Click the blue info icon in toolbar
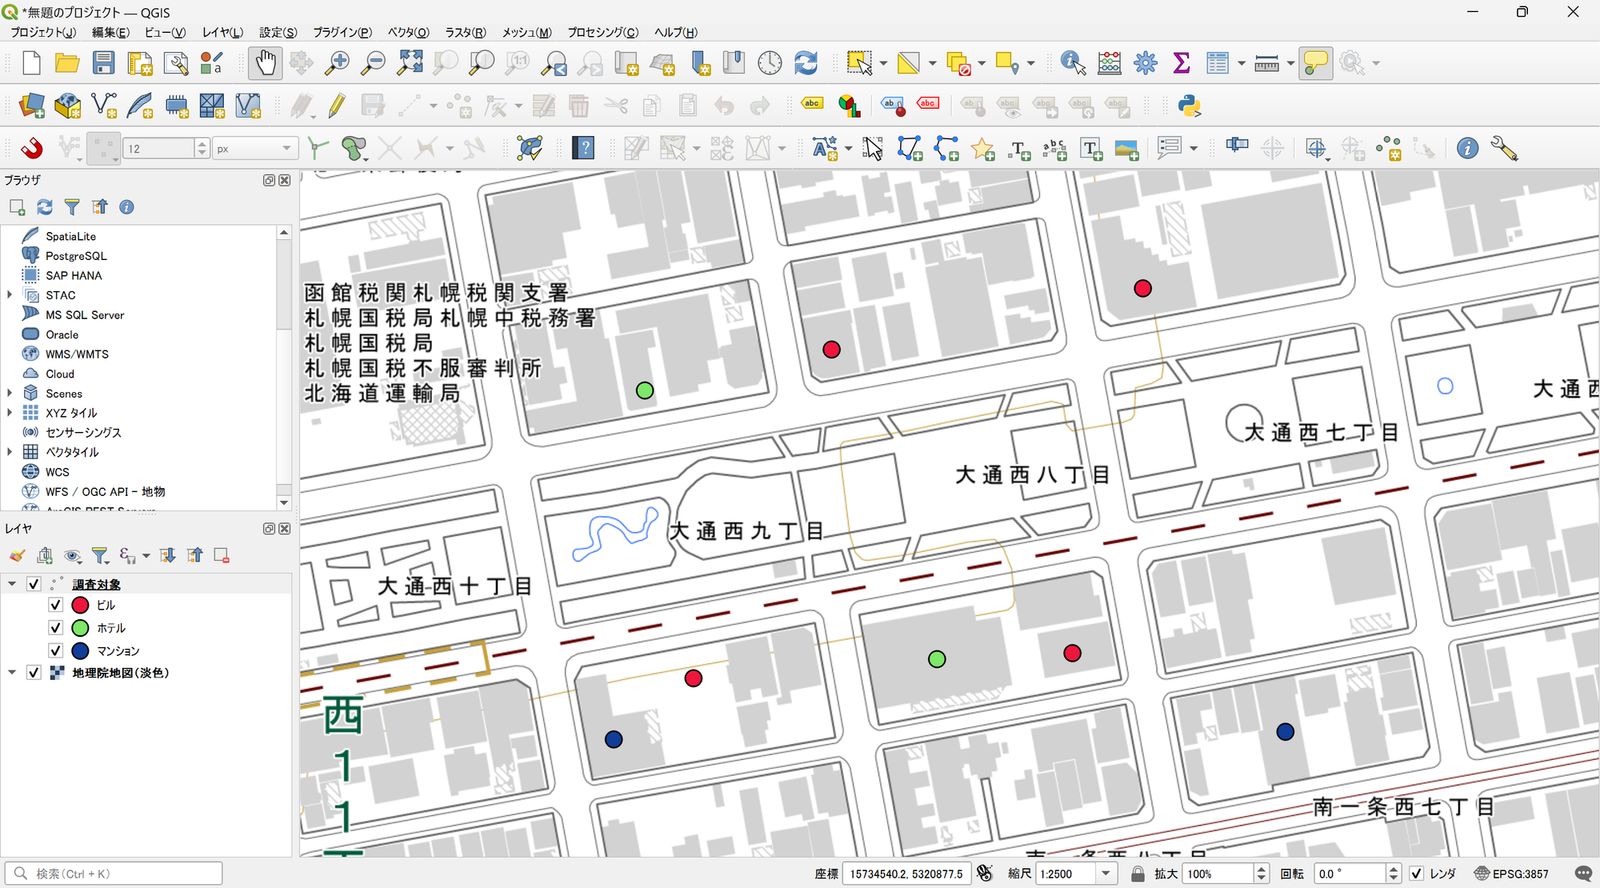 coord(1467,149)
